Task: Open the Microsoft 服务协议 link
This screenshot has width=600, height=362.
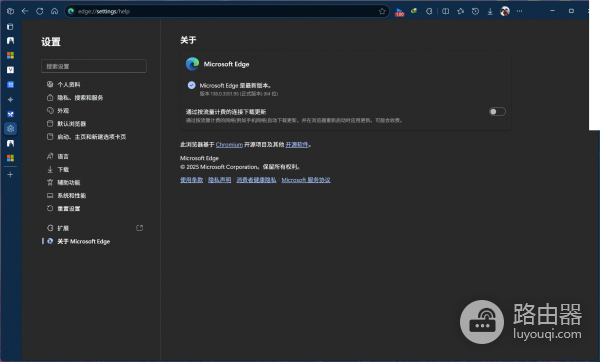Action: tap(306, 180)
